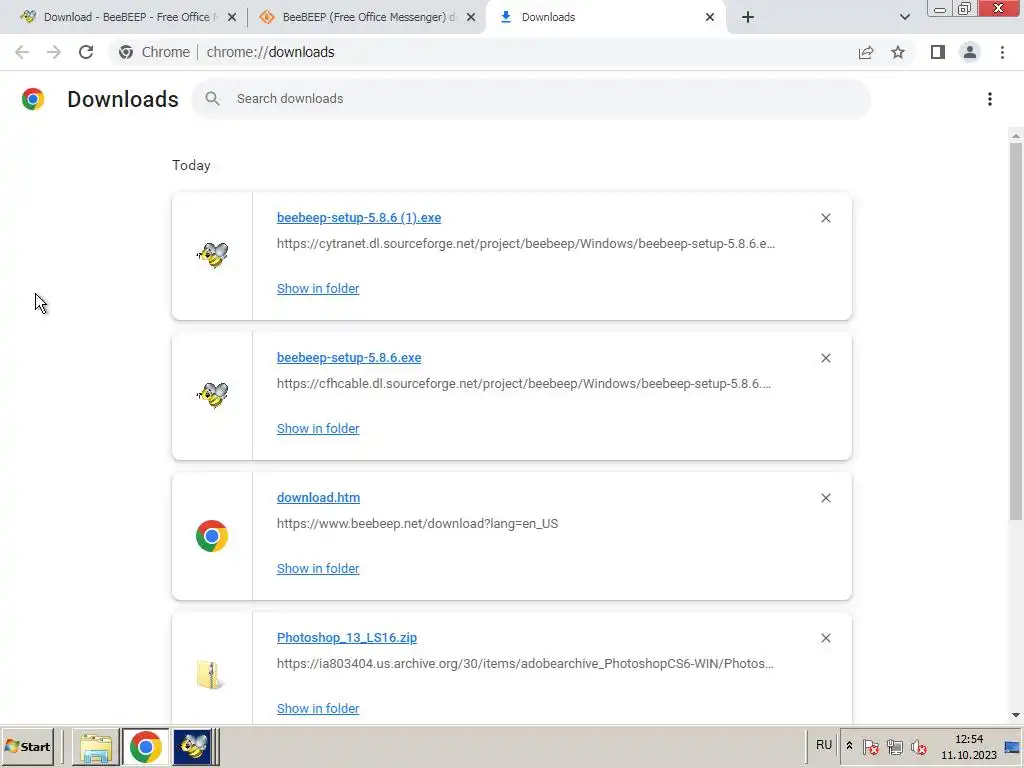Viewport: 1024px width, 768px height.
Task: Remove beebeep-setup-5.8.6.exe from the list
Action: click(825, 358)
